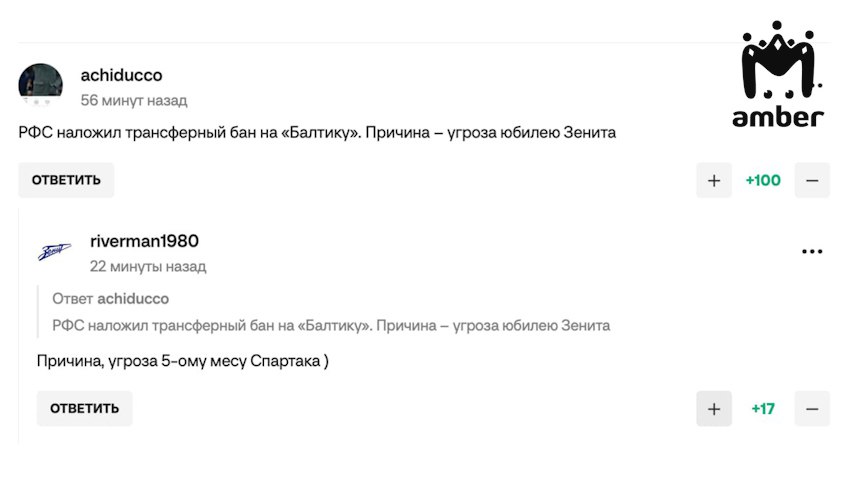Click the '22 минуты назад' timestamp
854x480 pixels.
point(148,266)
